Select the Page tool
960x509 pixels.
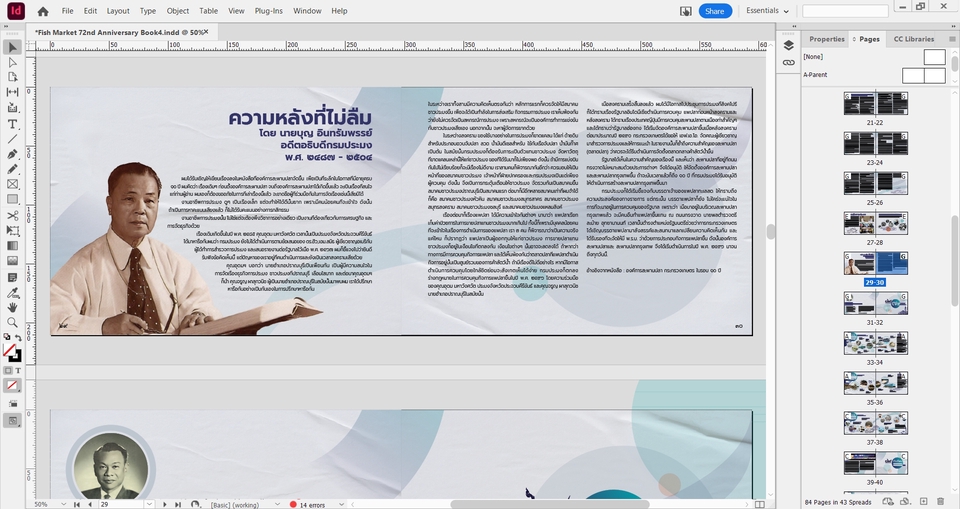(13, 77)
